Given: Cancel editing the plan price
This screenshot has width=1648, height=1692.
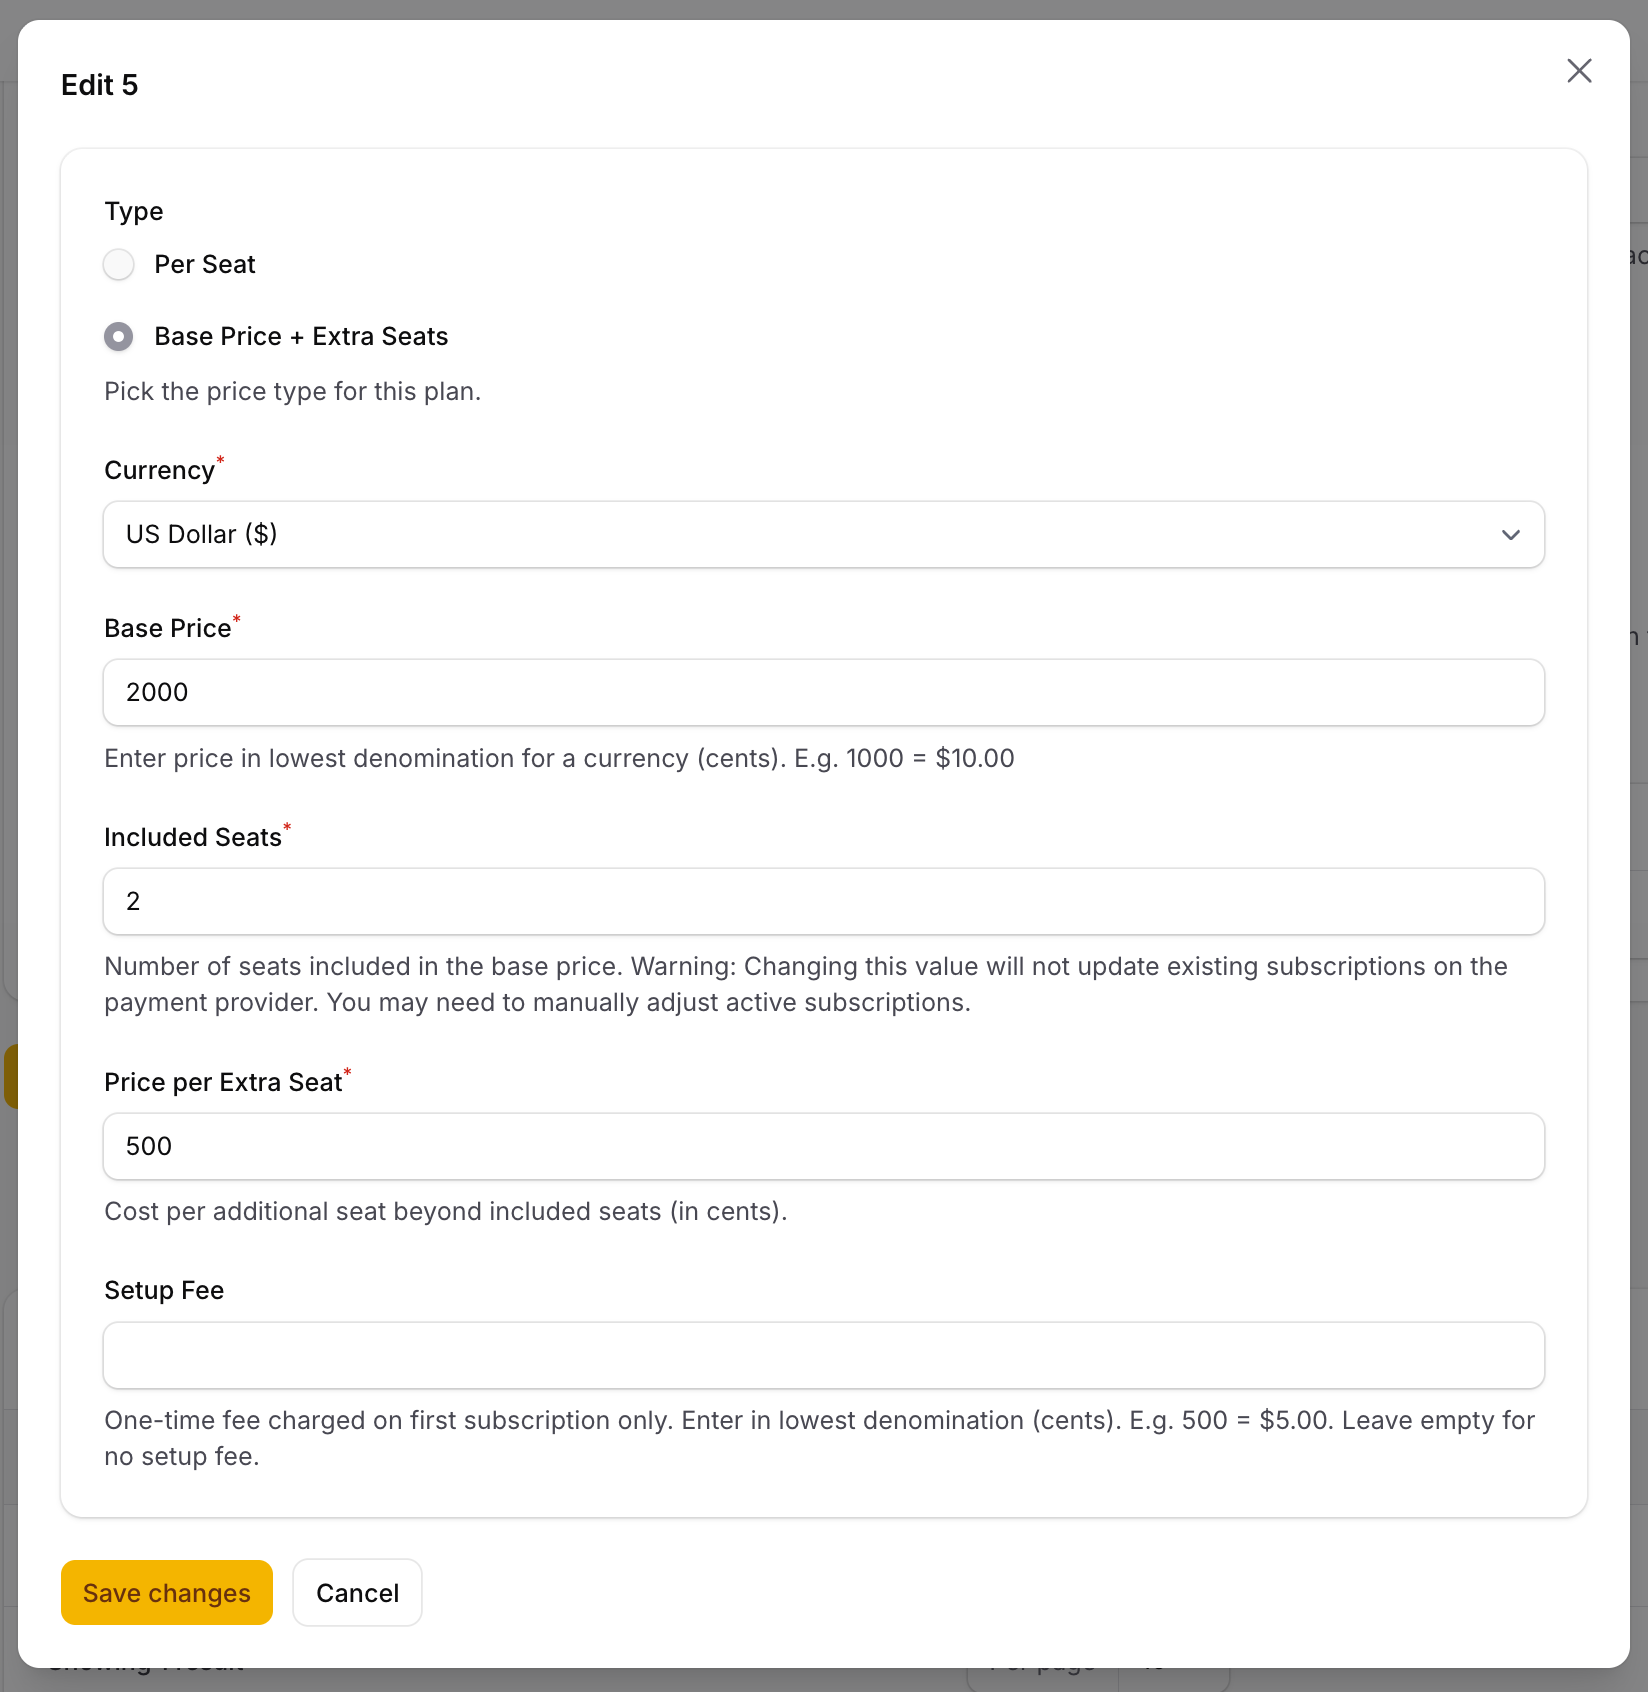Looking at the screenshot, I should click(357, 1593).
